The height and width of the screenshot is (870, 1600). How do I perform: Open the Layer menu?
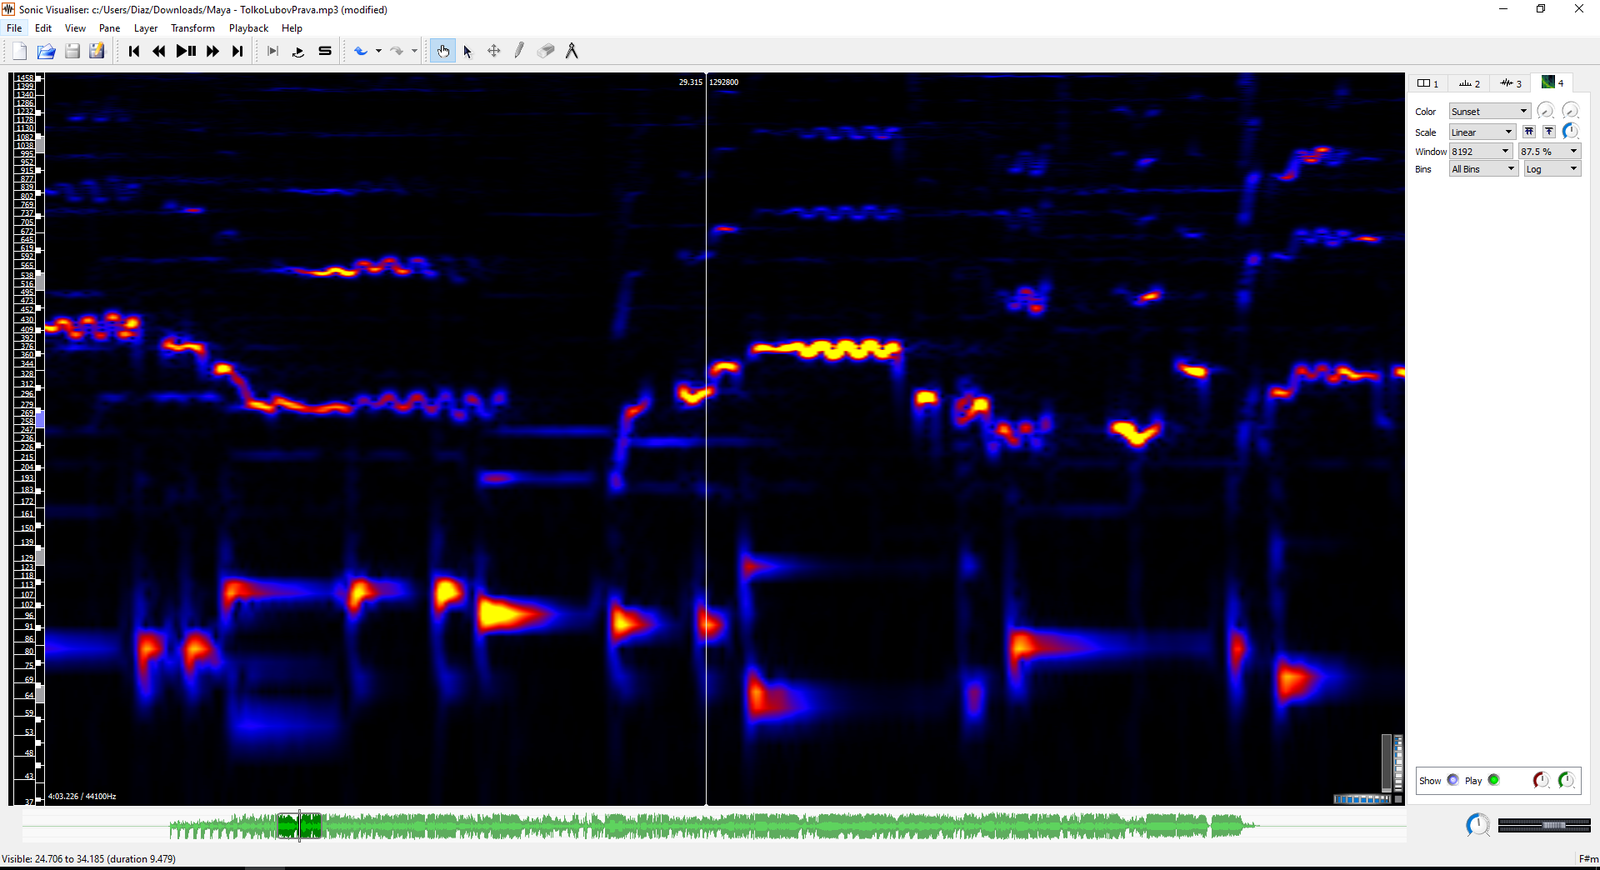[x=146, y=28]
